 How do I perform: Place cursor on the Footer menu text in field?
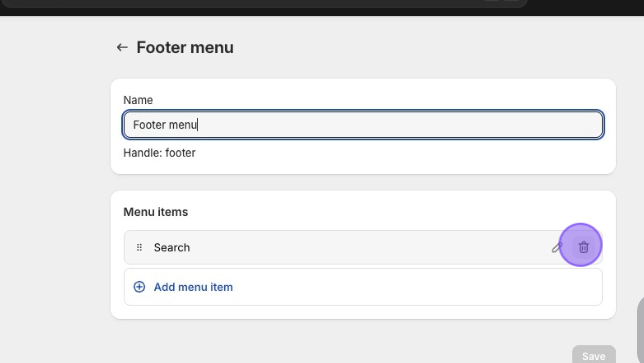(165, 125)
